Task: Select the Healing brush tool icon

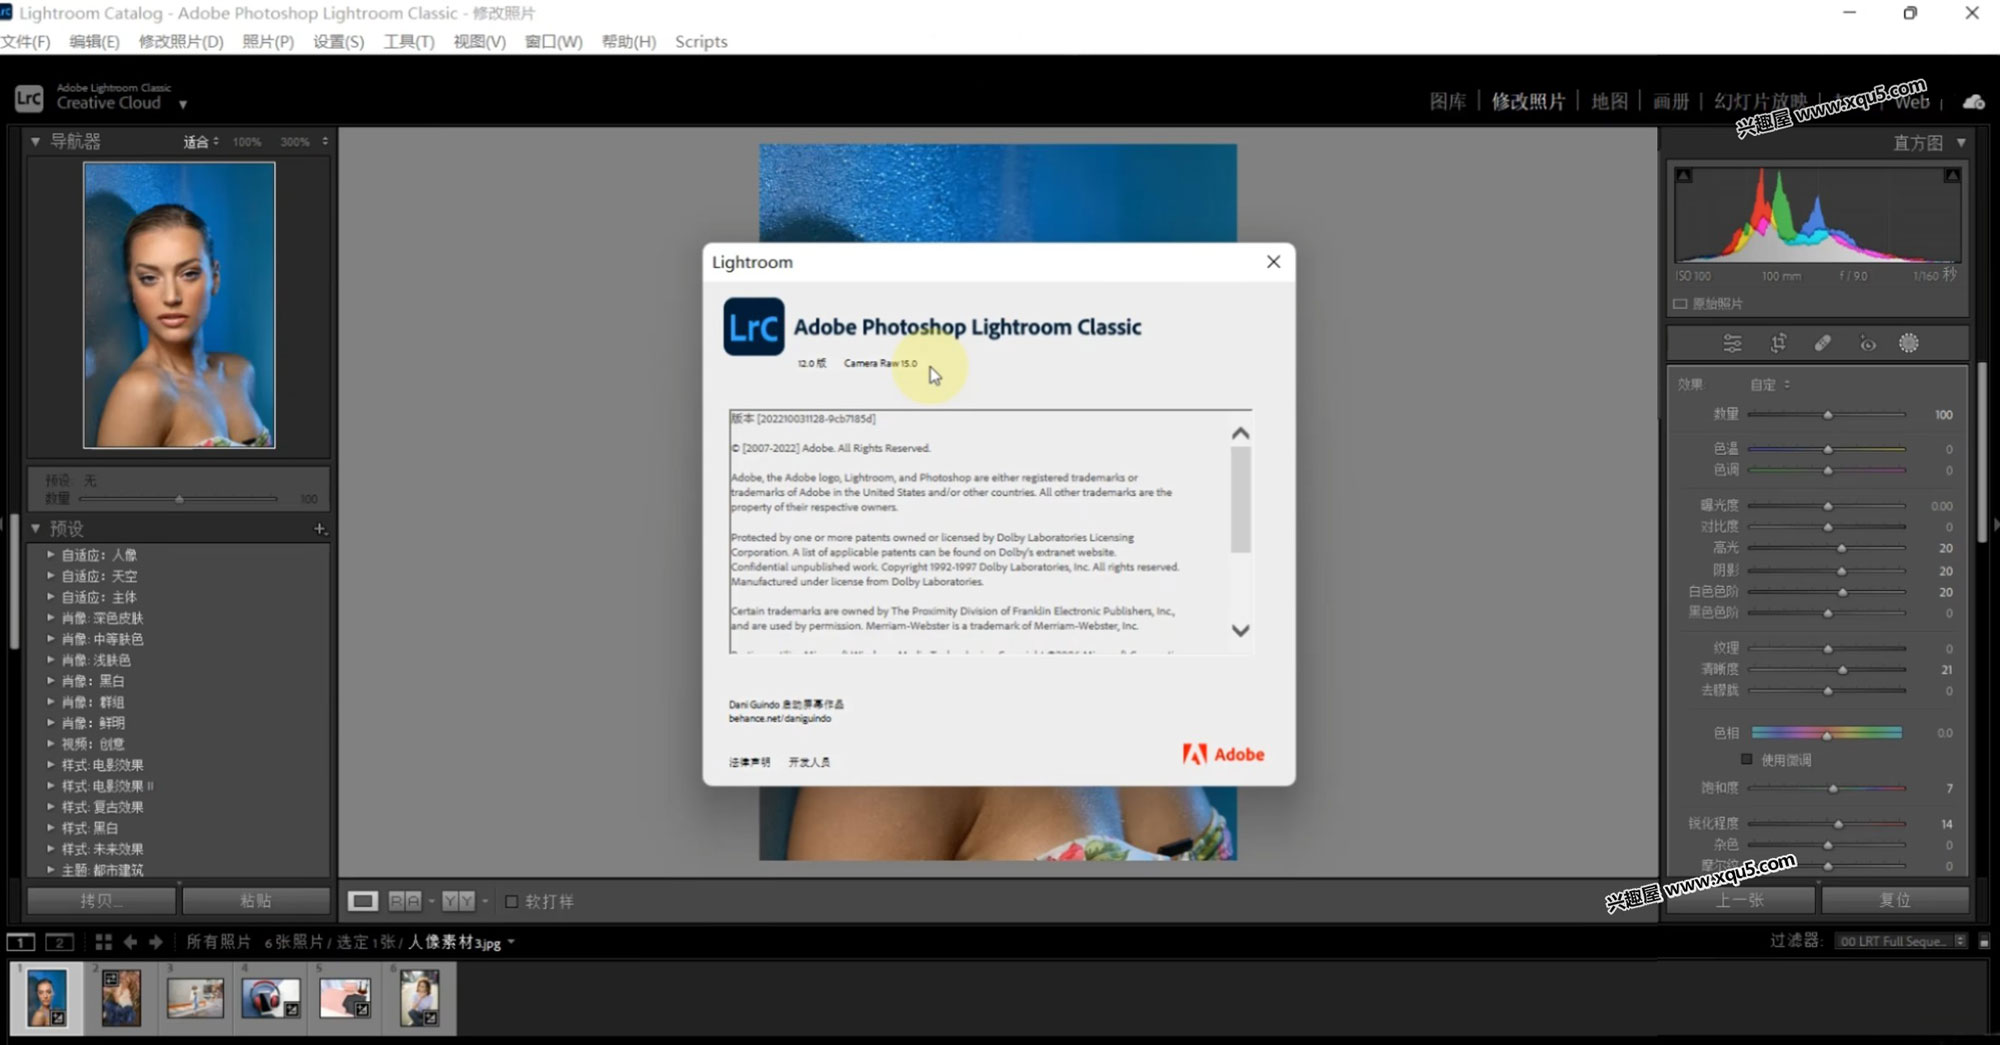Action: [x=1823, y=343]
